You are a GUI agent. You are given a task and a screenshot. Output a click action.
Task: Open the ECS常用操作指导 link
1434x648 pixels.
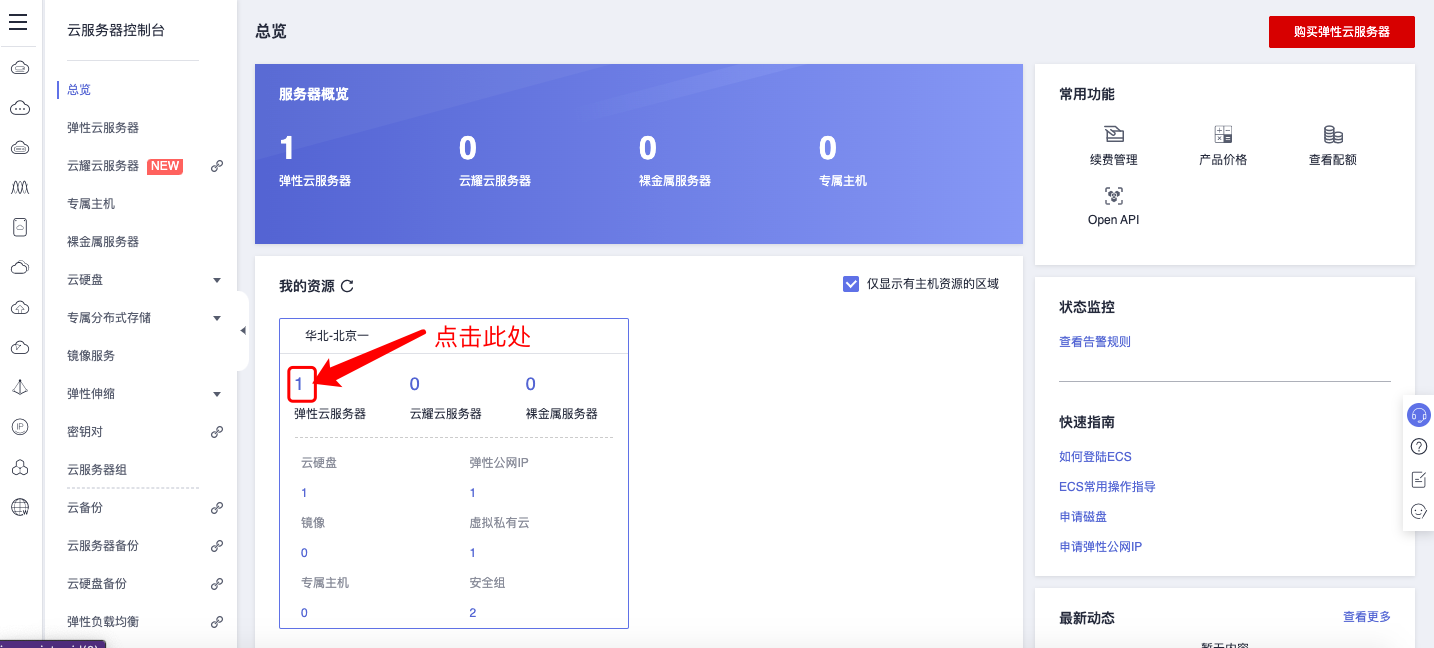pos(1107,487)
